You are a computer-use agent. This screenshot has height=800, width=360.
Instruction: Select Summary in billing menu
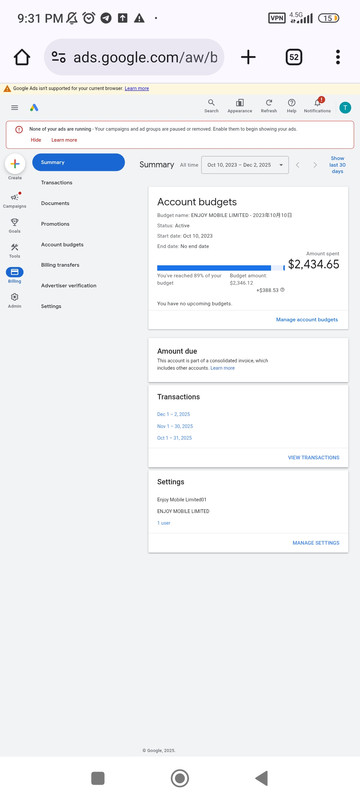[x=79, y=162]
